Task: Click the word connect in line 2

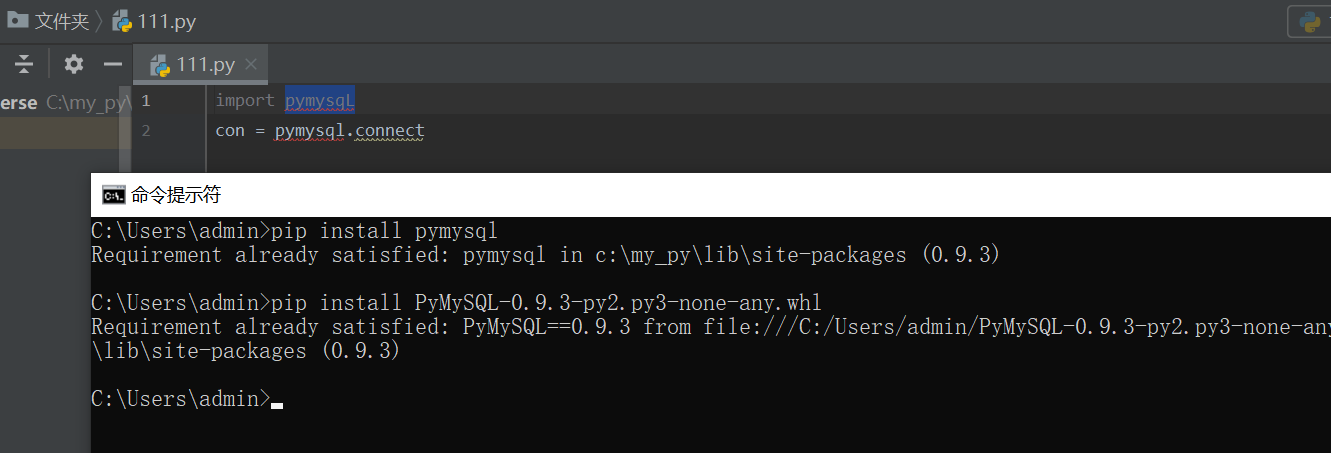Action: click(x=390, y=131)
